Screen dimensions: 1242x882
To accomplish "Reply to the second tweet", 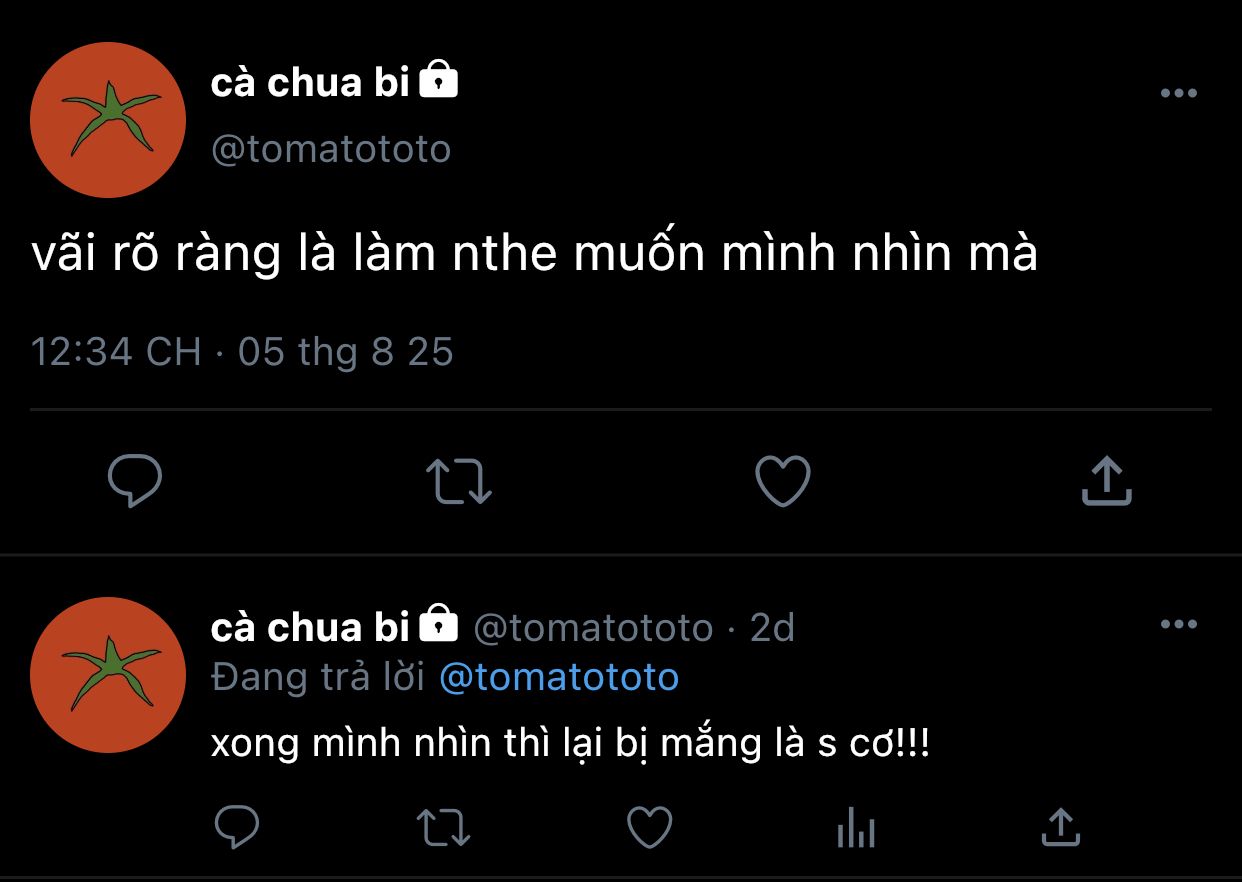I will (x=237, y=827).
